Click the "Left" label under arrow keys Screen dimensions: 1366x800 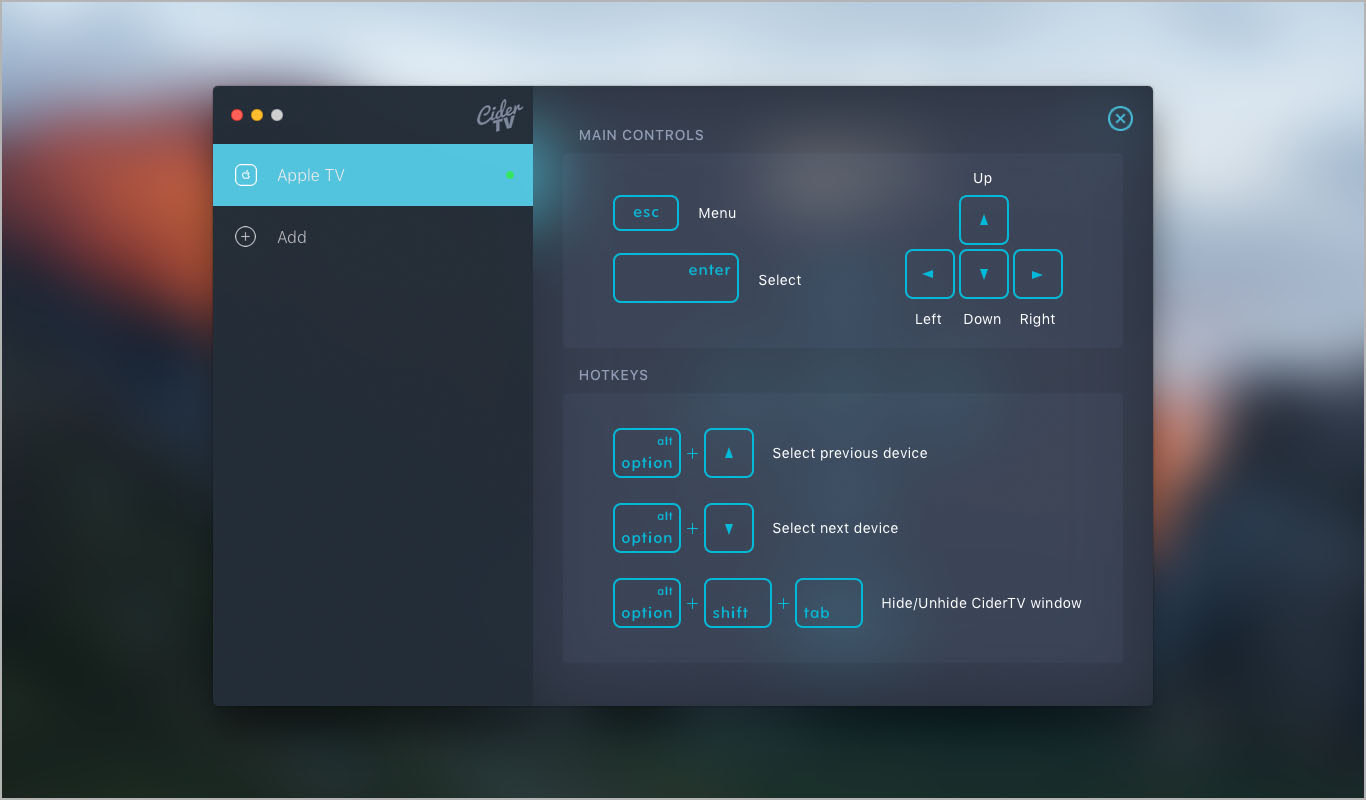click(x=929, y=319)
